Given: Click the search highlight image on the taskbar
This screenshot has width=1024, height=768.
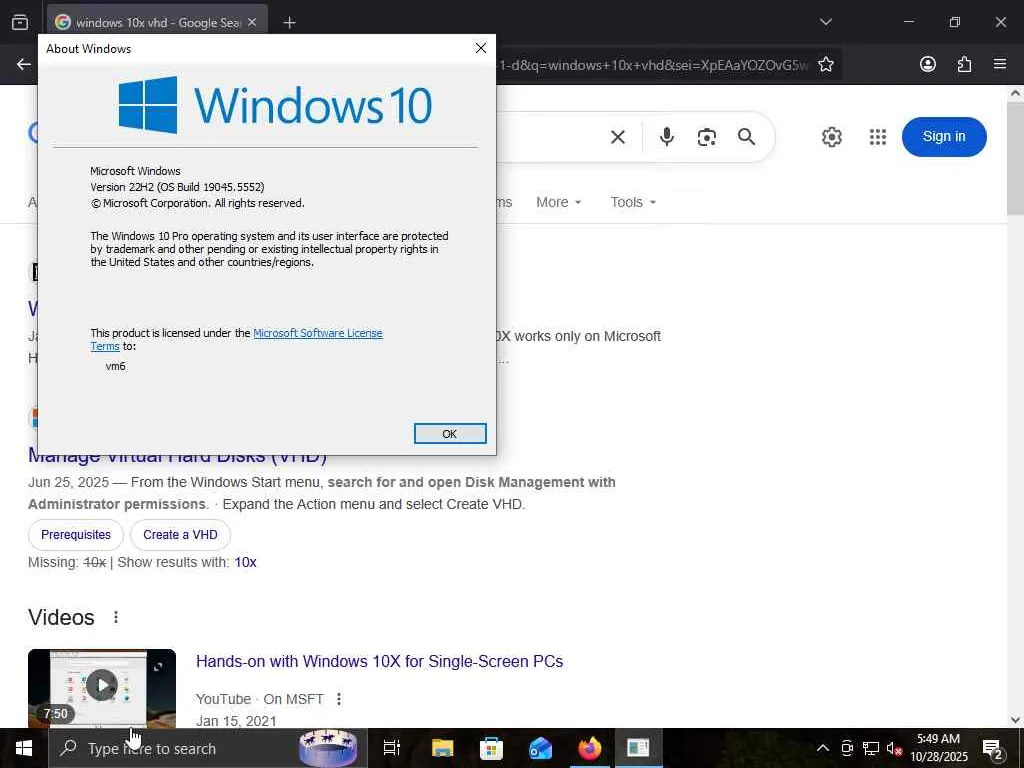Looking at the screenshot, I should (328, 748).
